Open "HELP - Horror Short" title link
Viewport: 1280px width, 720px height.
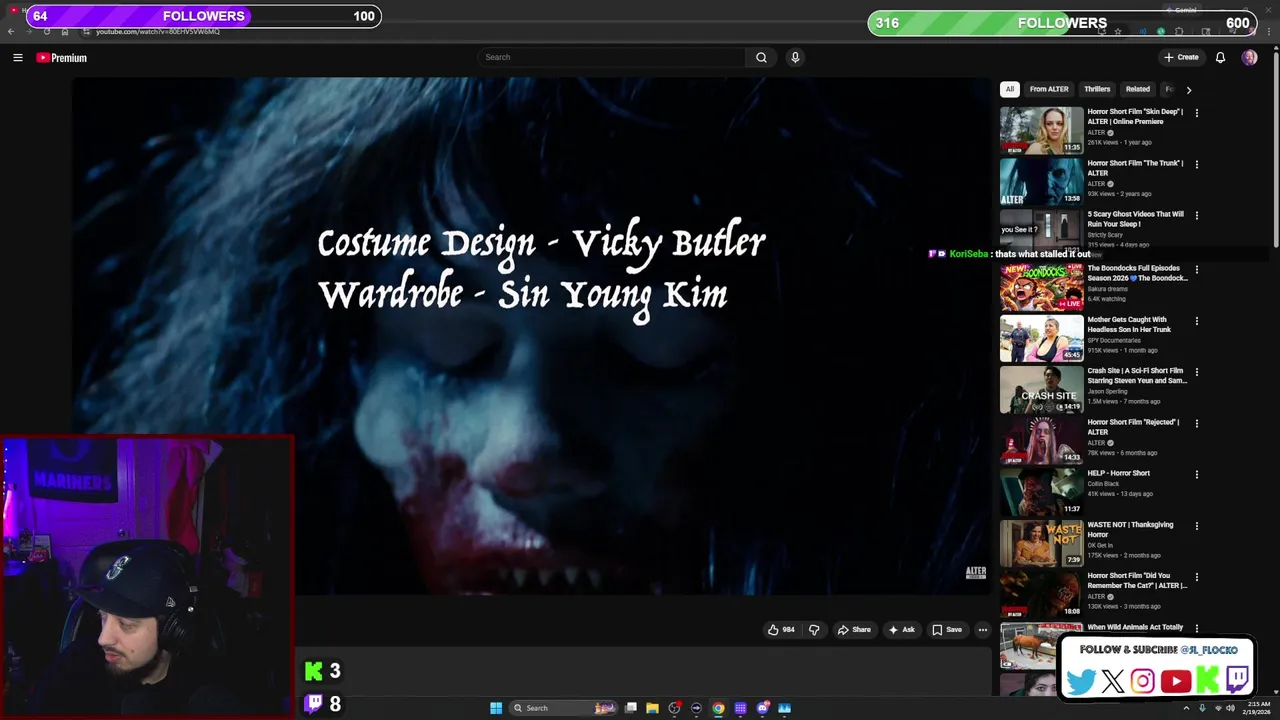[x=1119, y=473]
